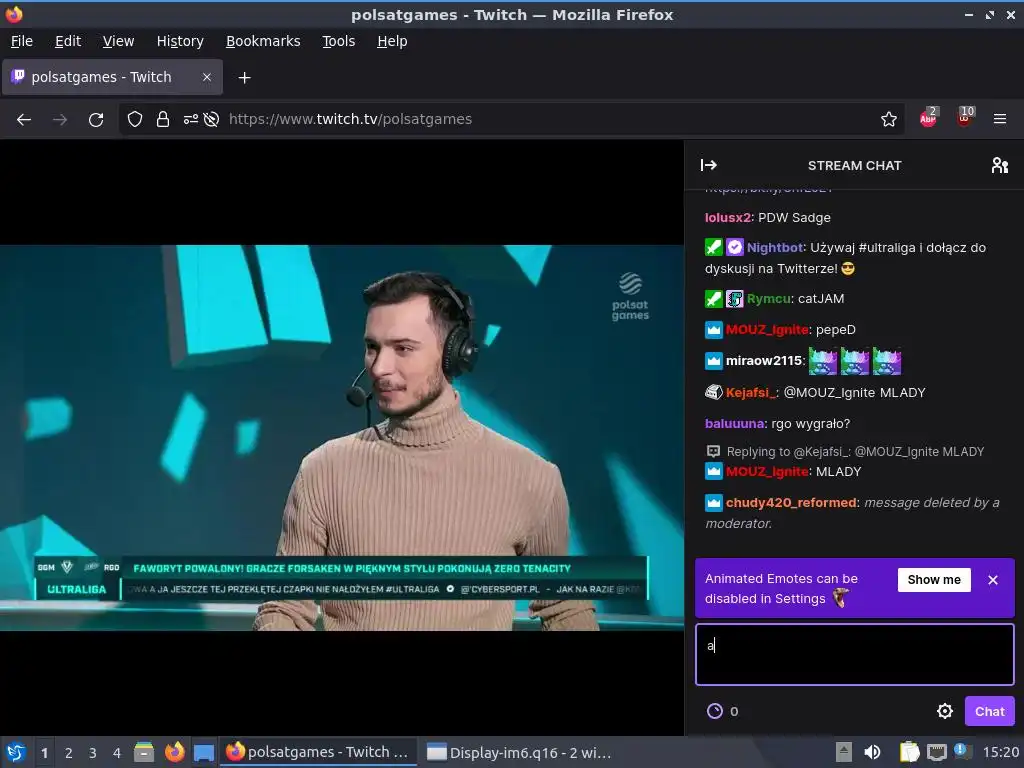Open the community users list icon

point(999,165)
